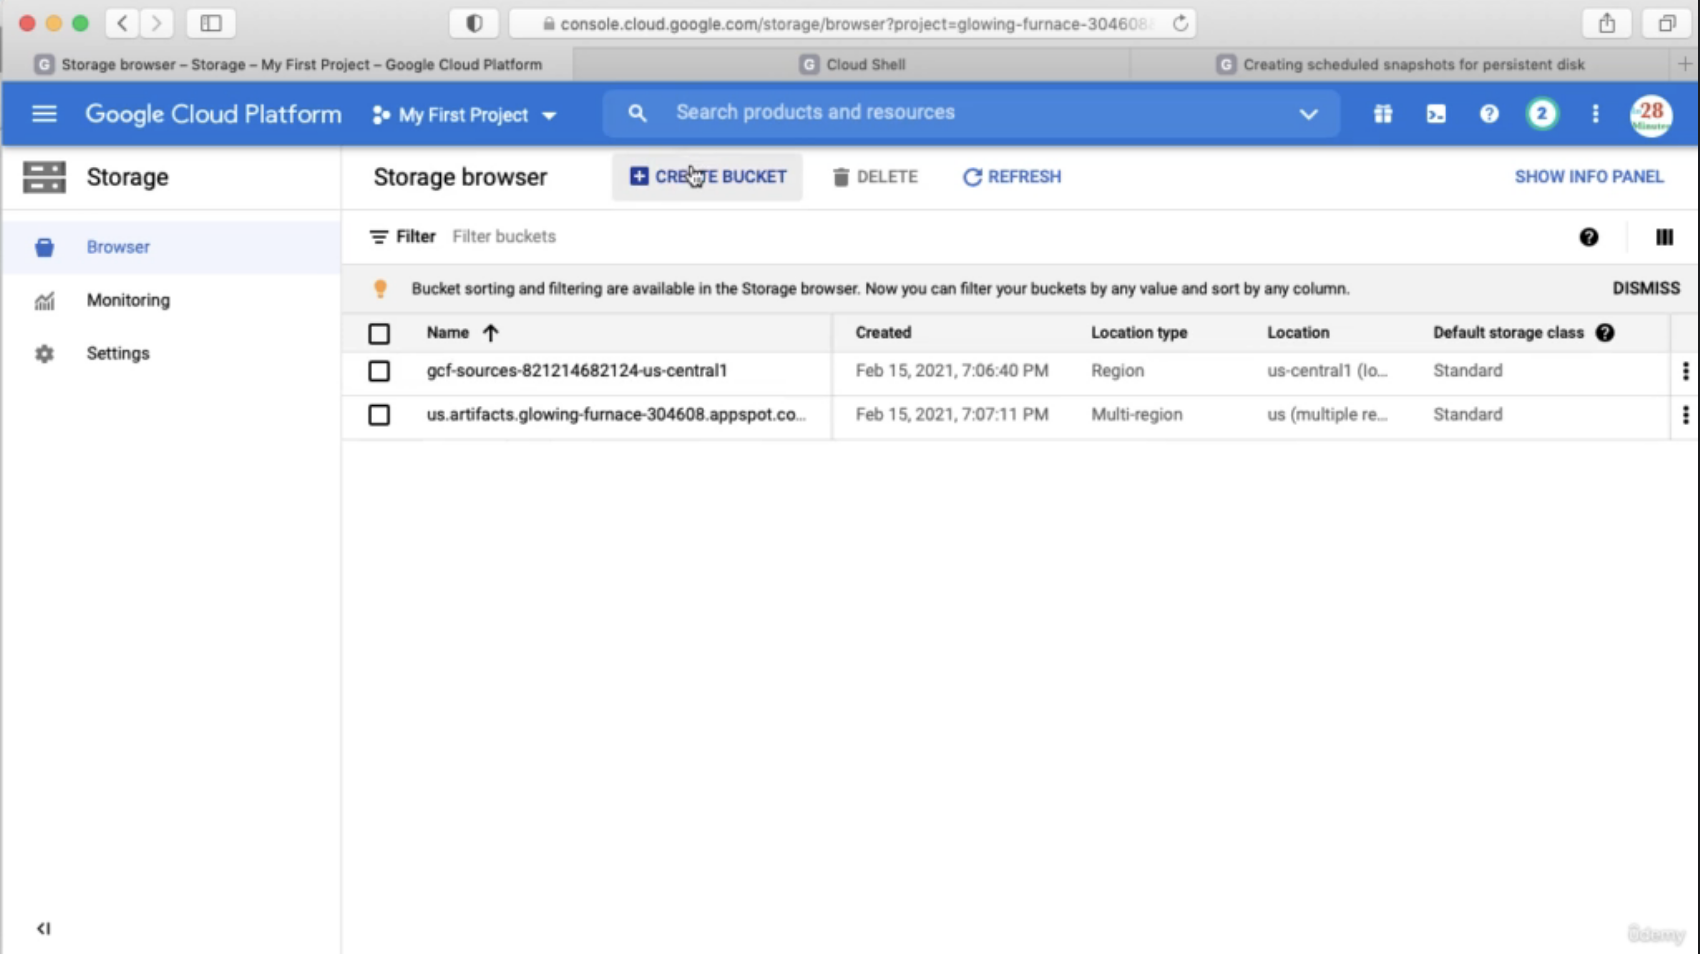The image size is (1700, 956).
Task: Sort by Name column arrow
Action: point(490,333)
